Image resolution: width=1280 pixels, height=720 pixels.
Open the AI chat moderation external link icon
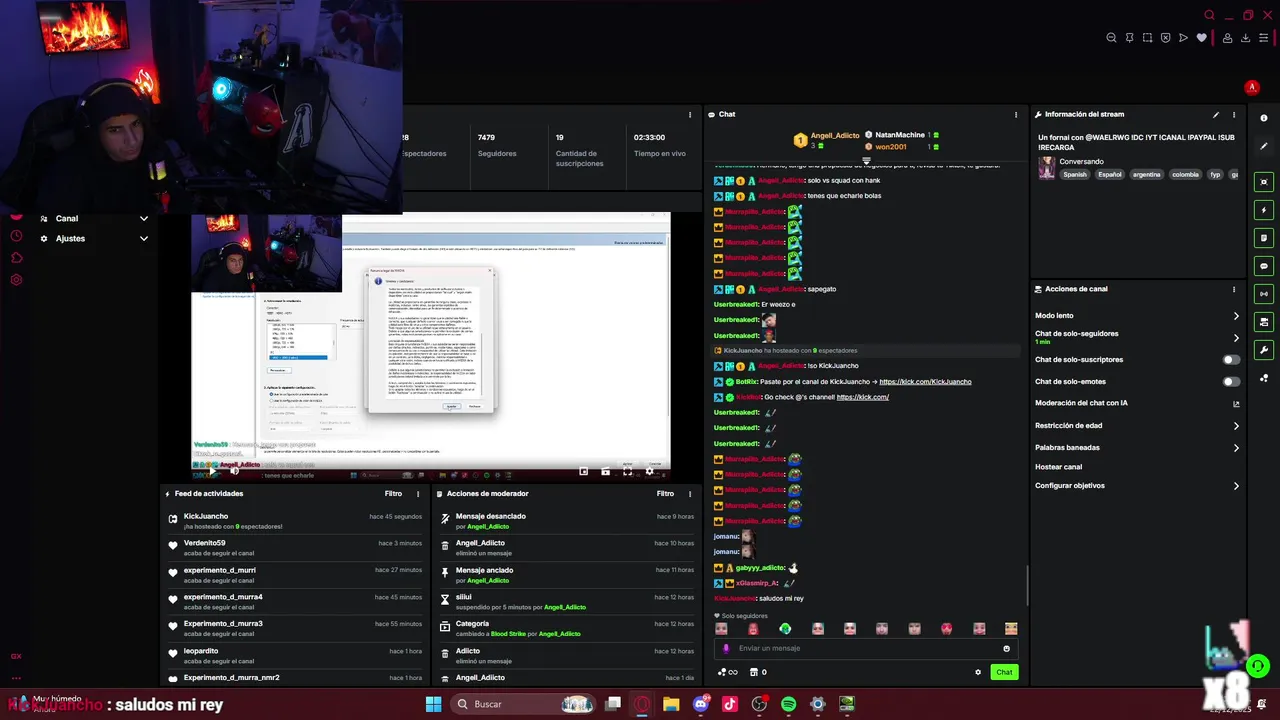[x=1236, y=404]
